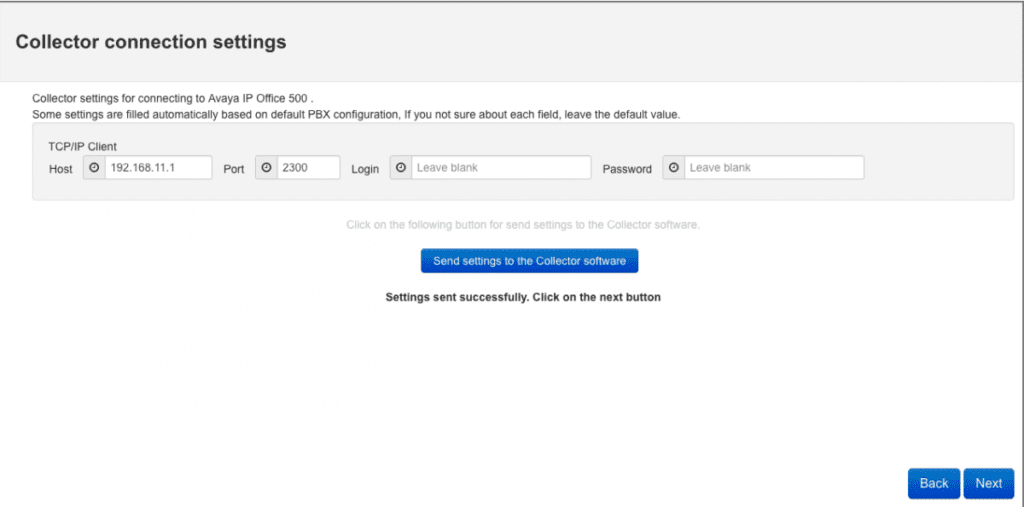The image size is (1024, 507).
Task: Click the Password label text
Action: [x=627, y=169]
